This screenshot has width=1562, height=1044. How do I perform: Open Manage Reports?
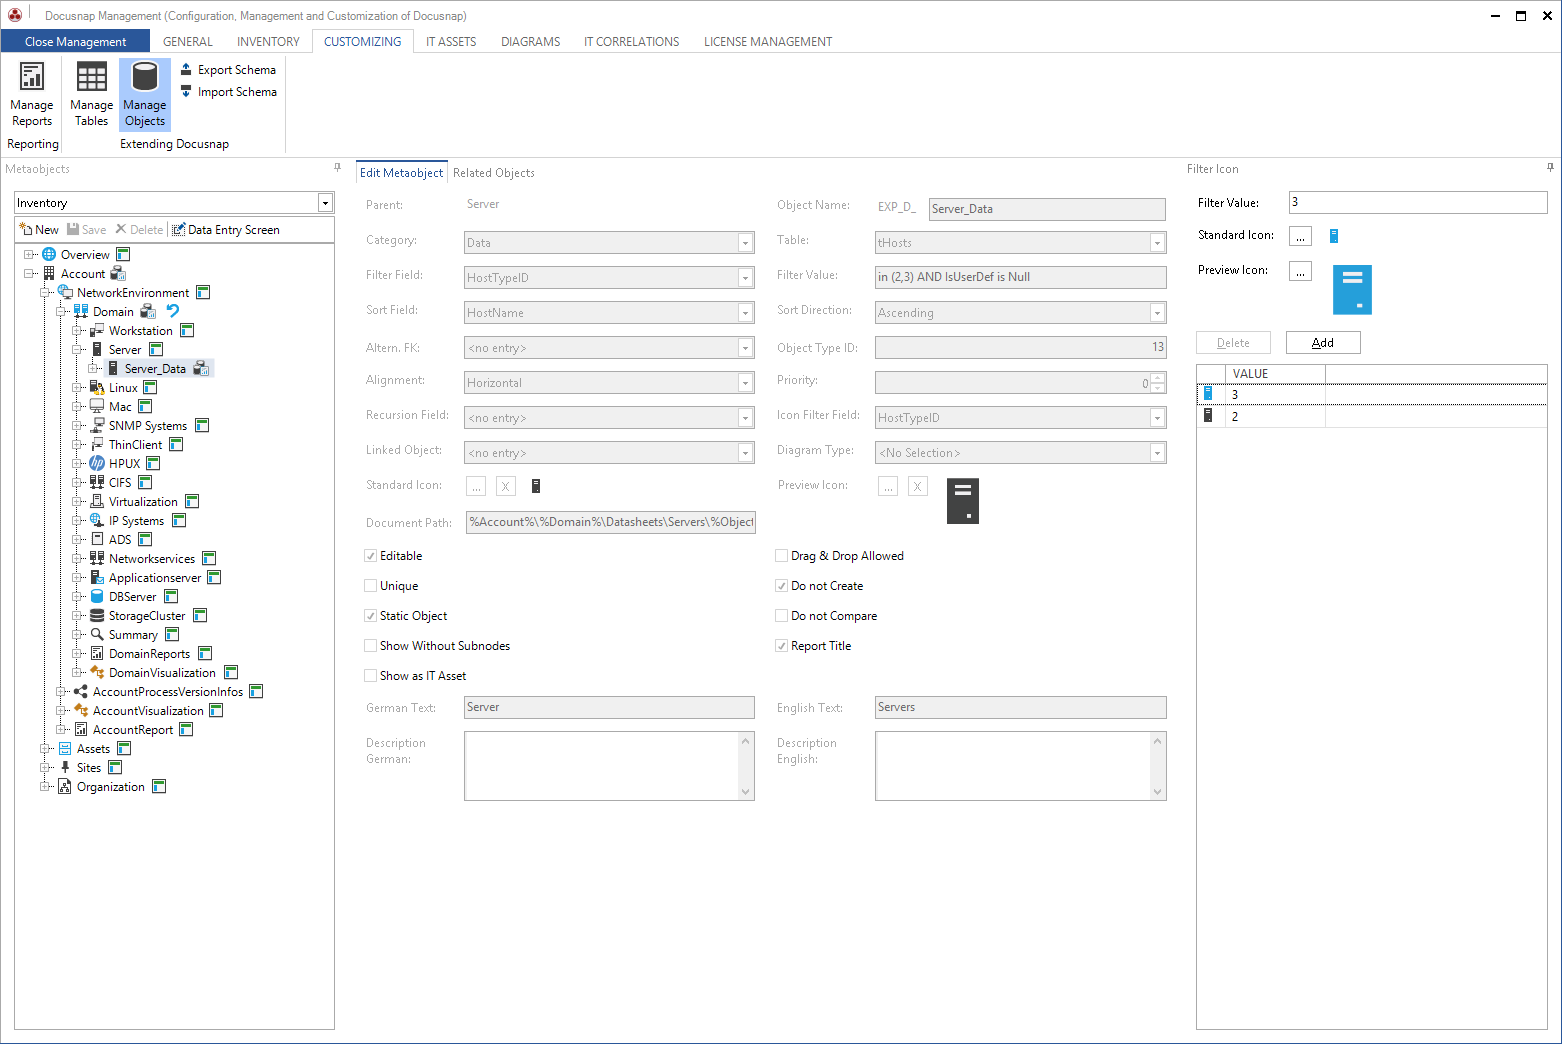(32, 95)
